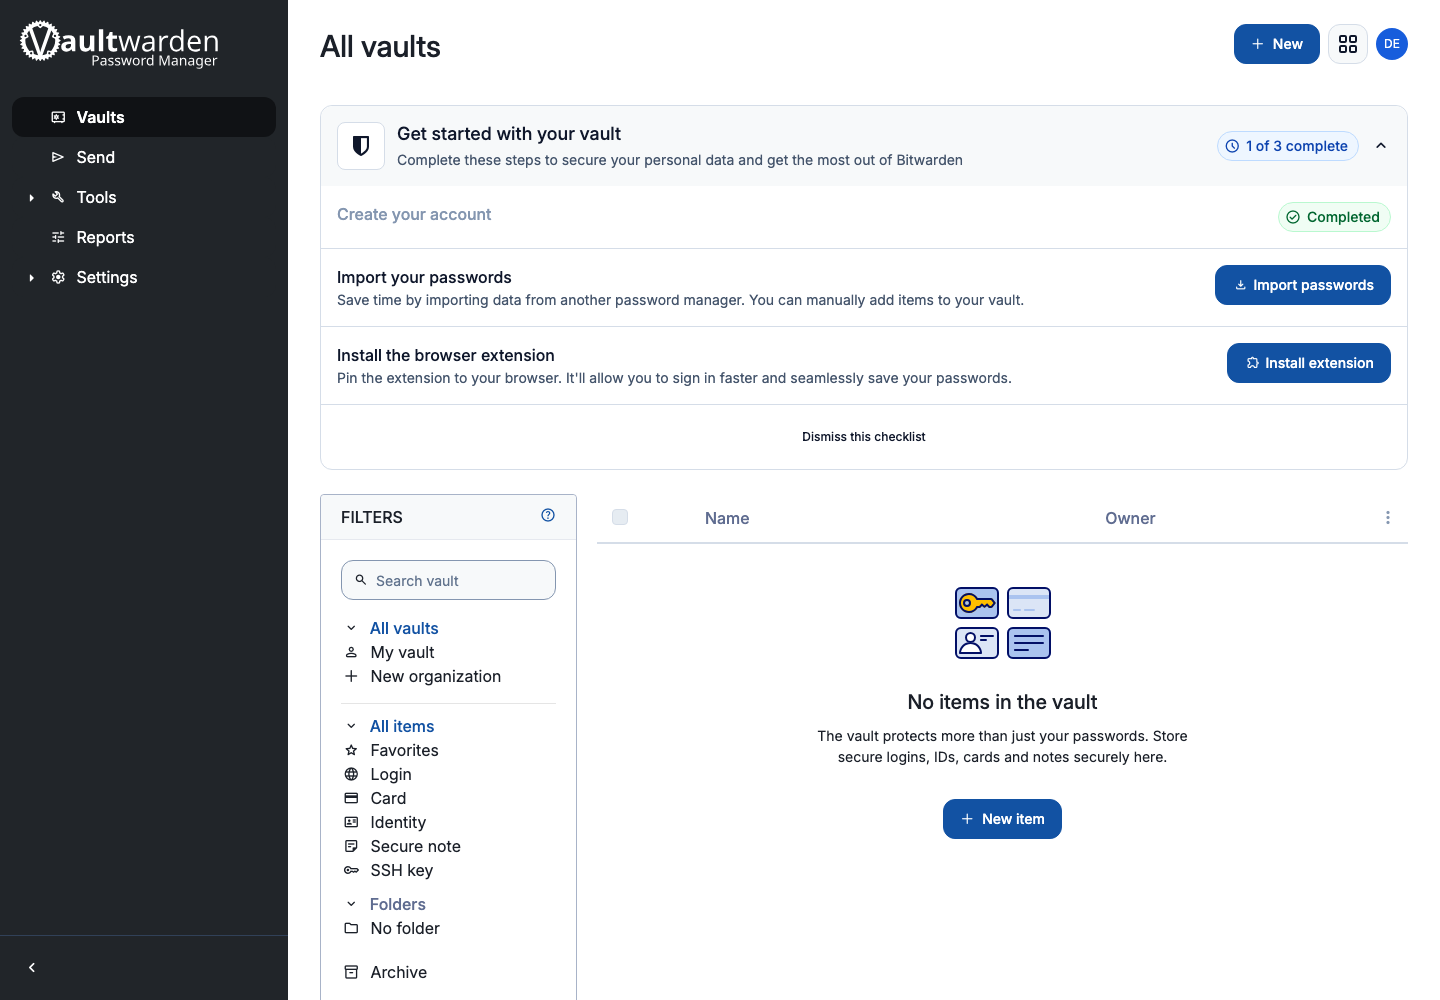Screen dimensions: 1440x1000
Task: Click the Settings gear icon
Action: 58,277
